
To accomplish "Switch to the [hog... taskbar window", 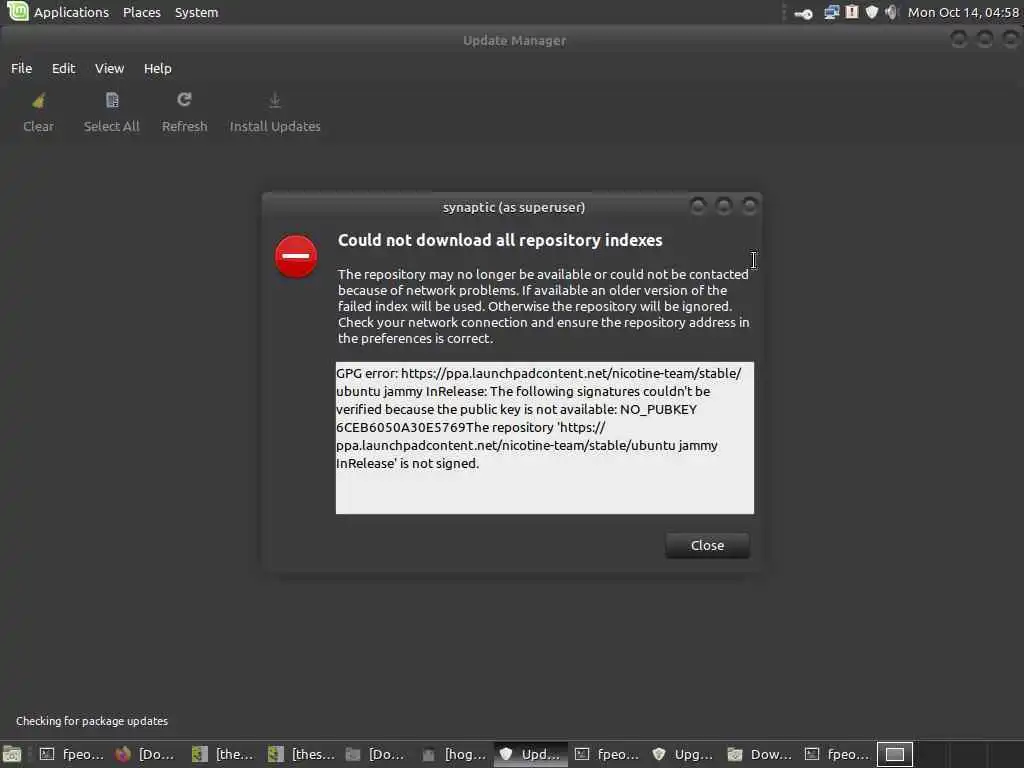I will click(x=454, y=754).
